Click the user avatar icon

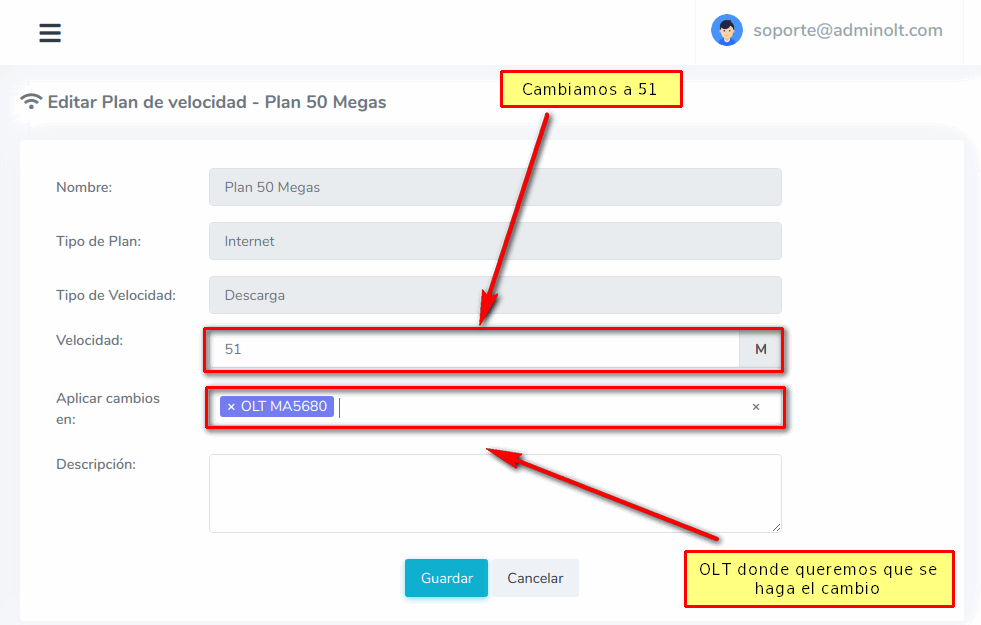[x=727, y=30]
